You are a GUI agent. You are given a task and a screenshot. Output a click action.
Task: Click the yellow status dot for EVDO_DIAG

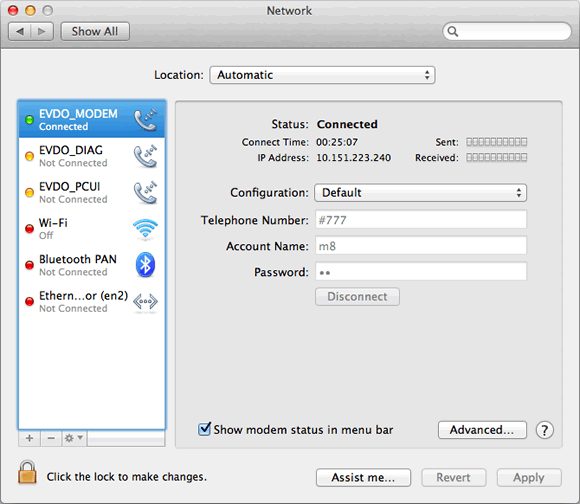29,156
